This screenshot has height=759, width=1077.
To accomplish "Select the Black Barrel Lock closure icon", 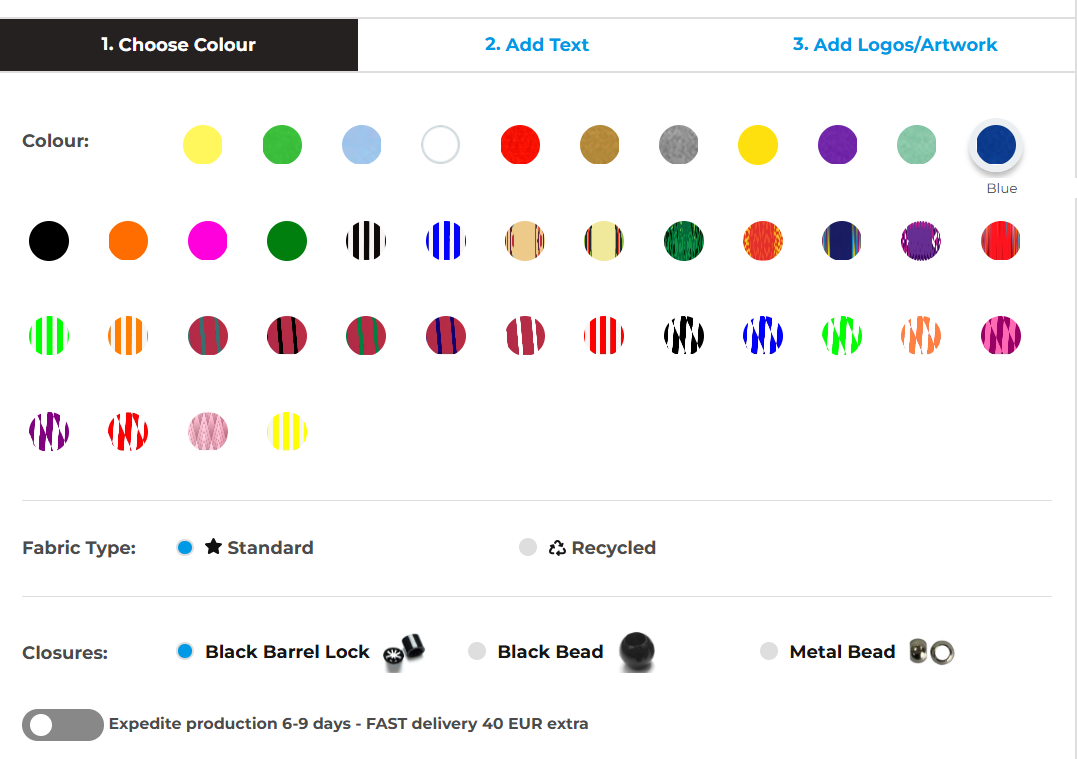I will (405, 651).
